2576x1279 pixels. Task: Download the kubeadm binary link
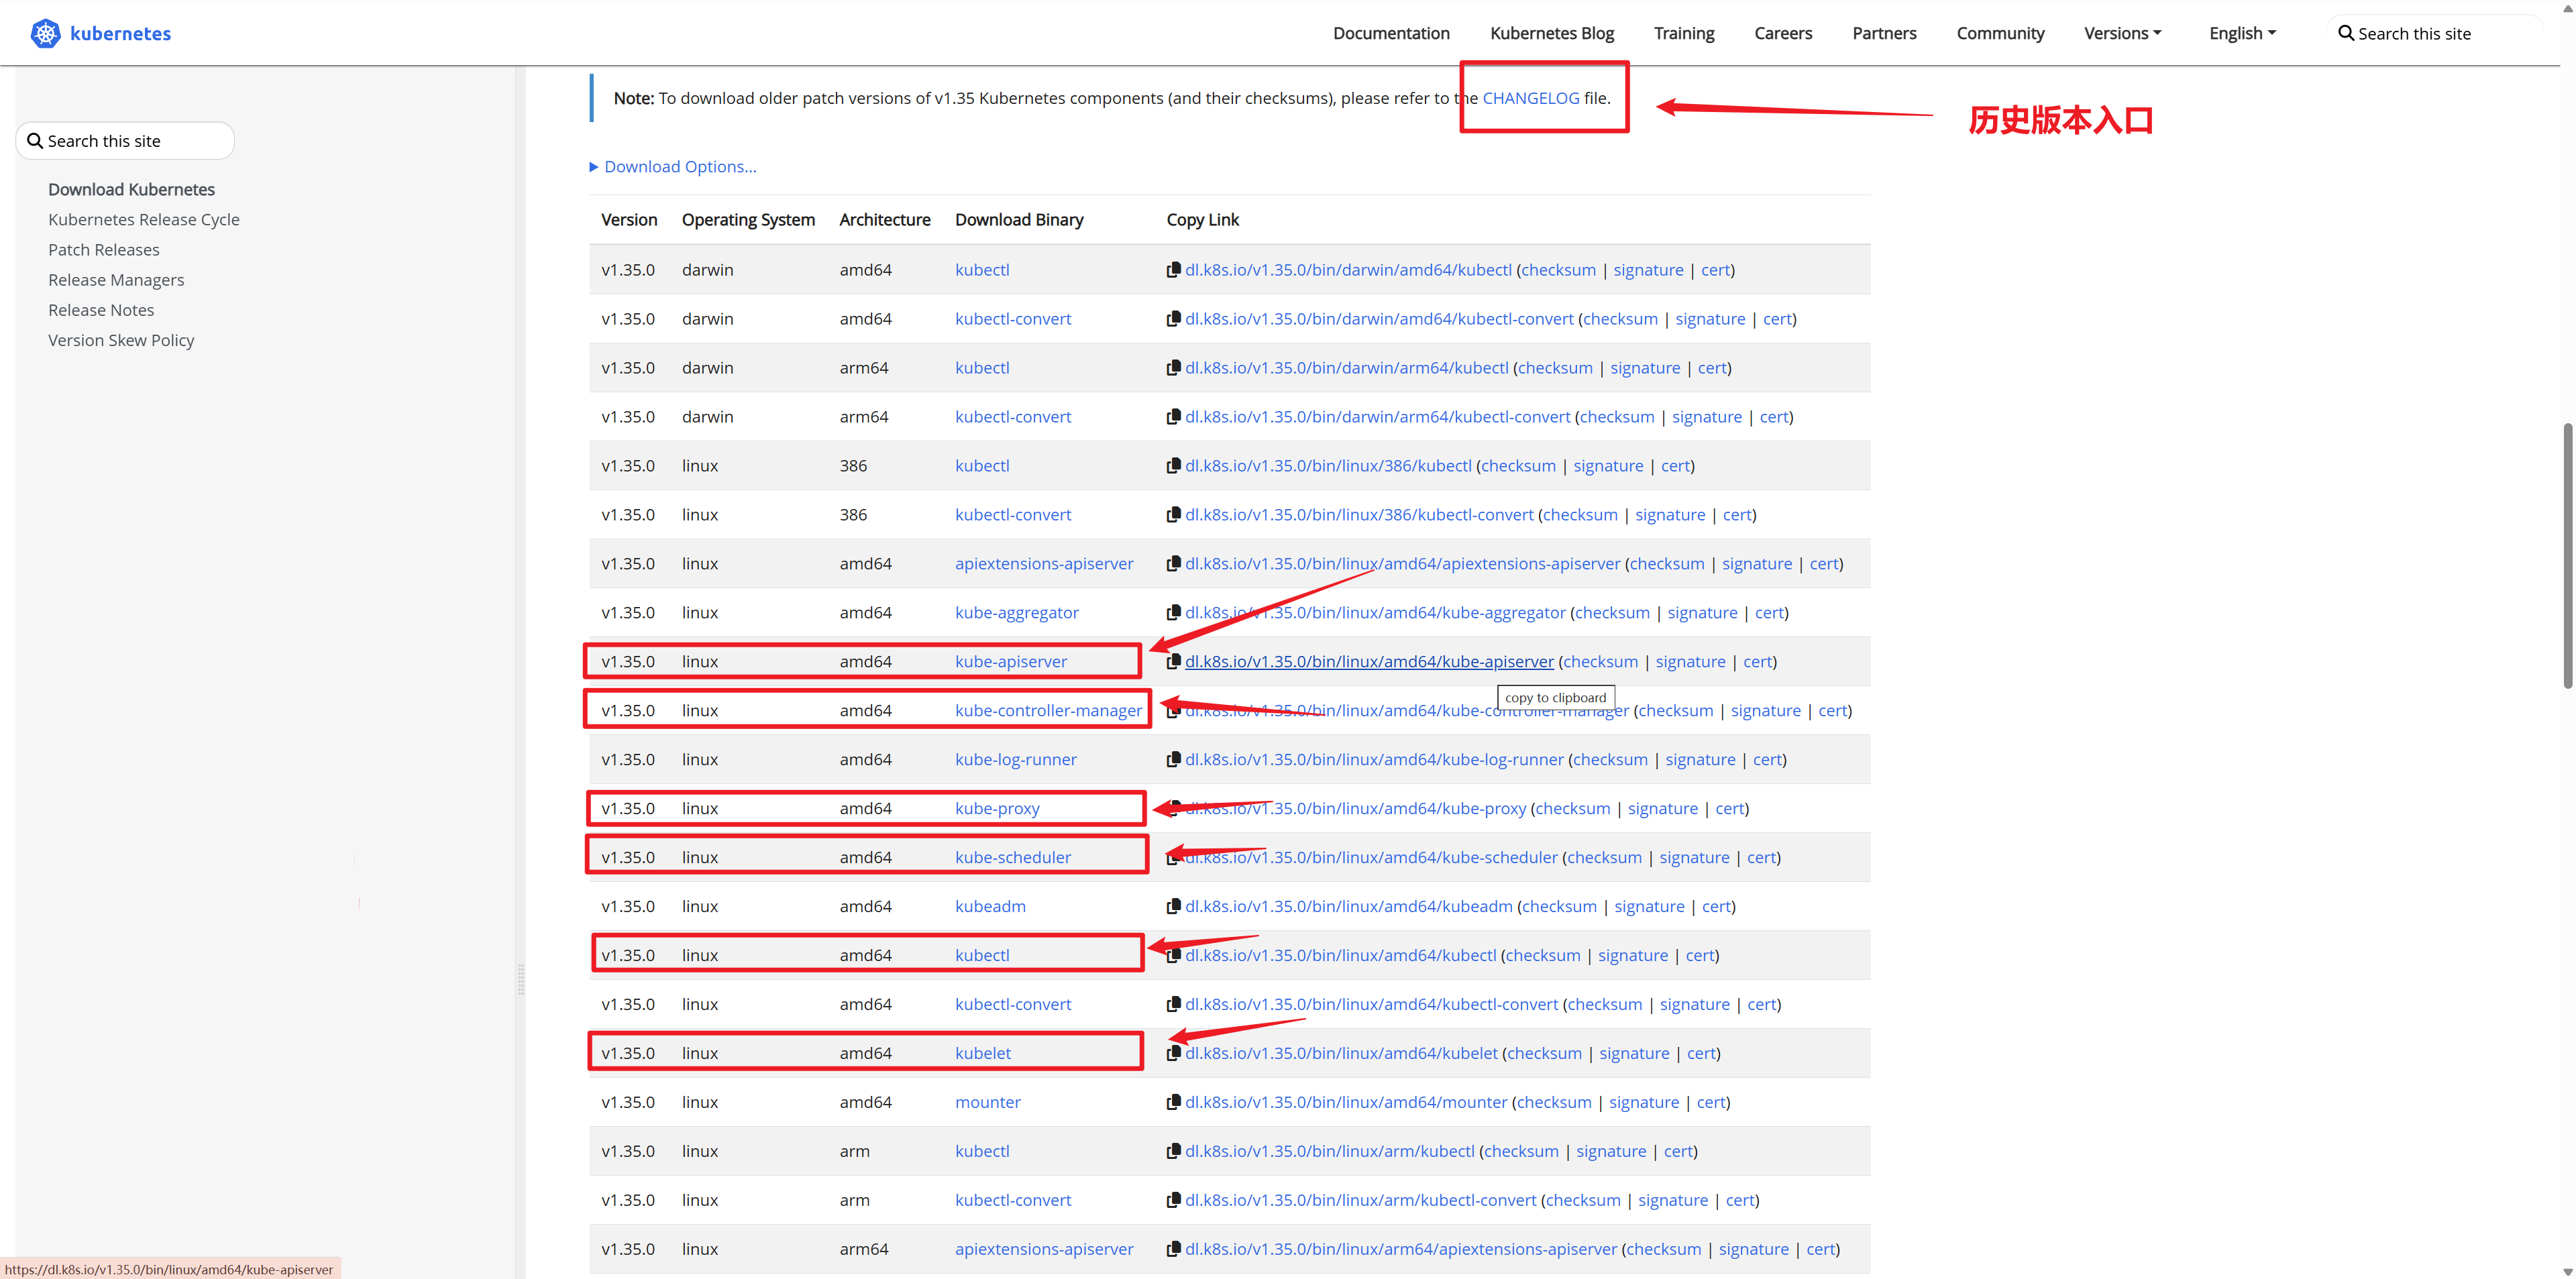(990, 907)
